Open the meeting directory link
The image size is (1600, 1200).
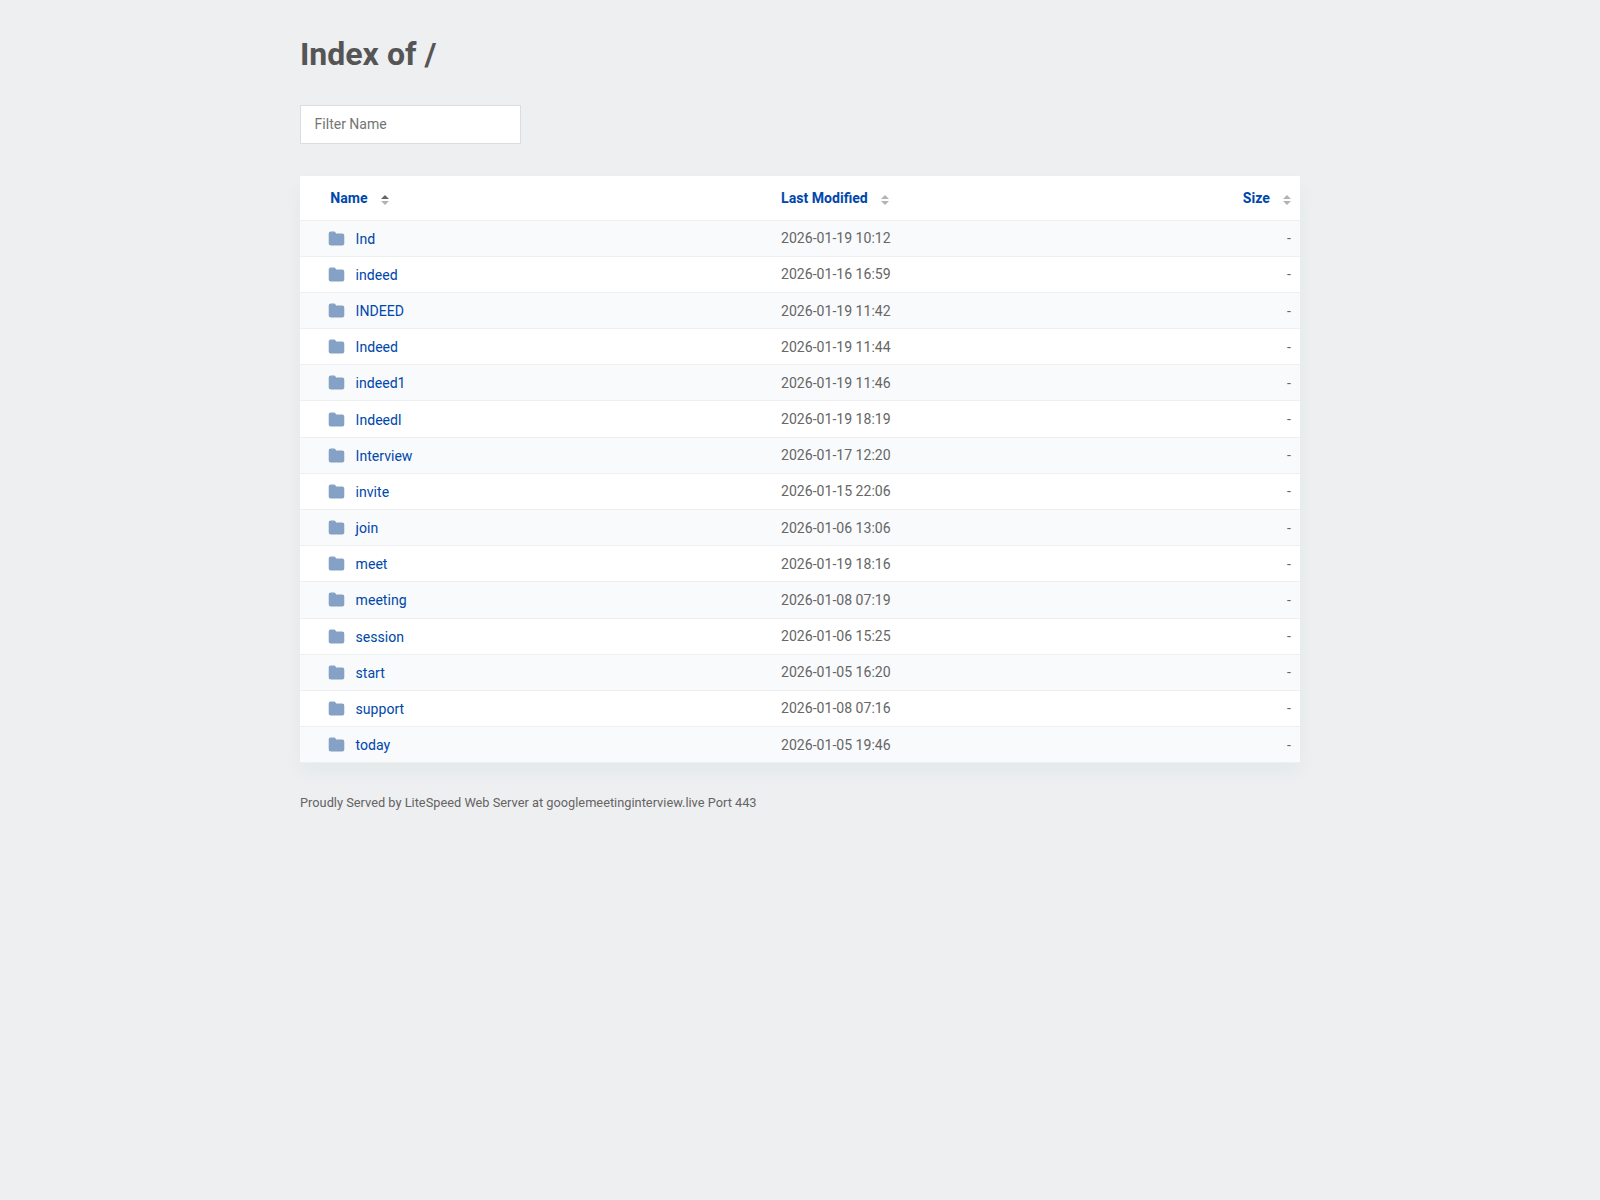pyautogui.click(x=381, y=600)
